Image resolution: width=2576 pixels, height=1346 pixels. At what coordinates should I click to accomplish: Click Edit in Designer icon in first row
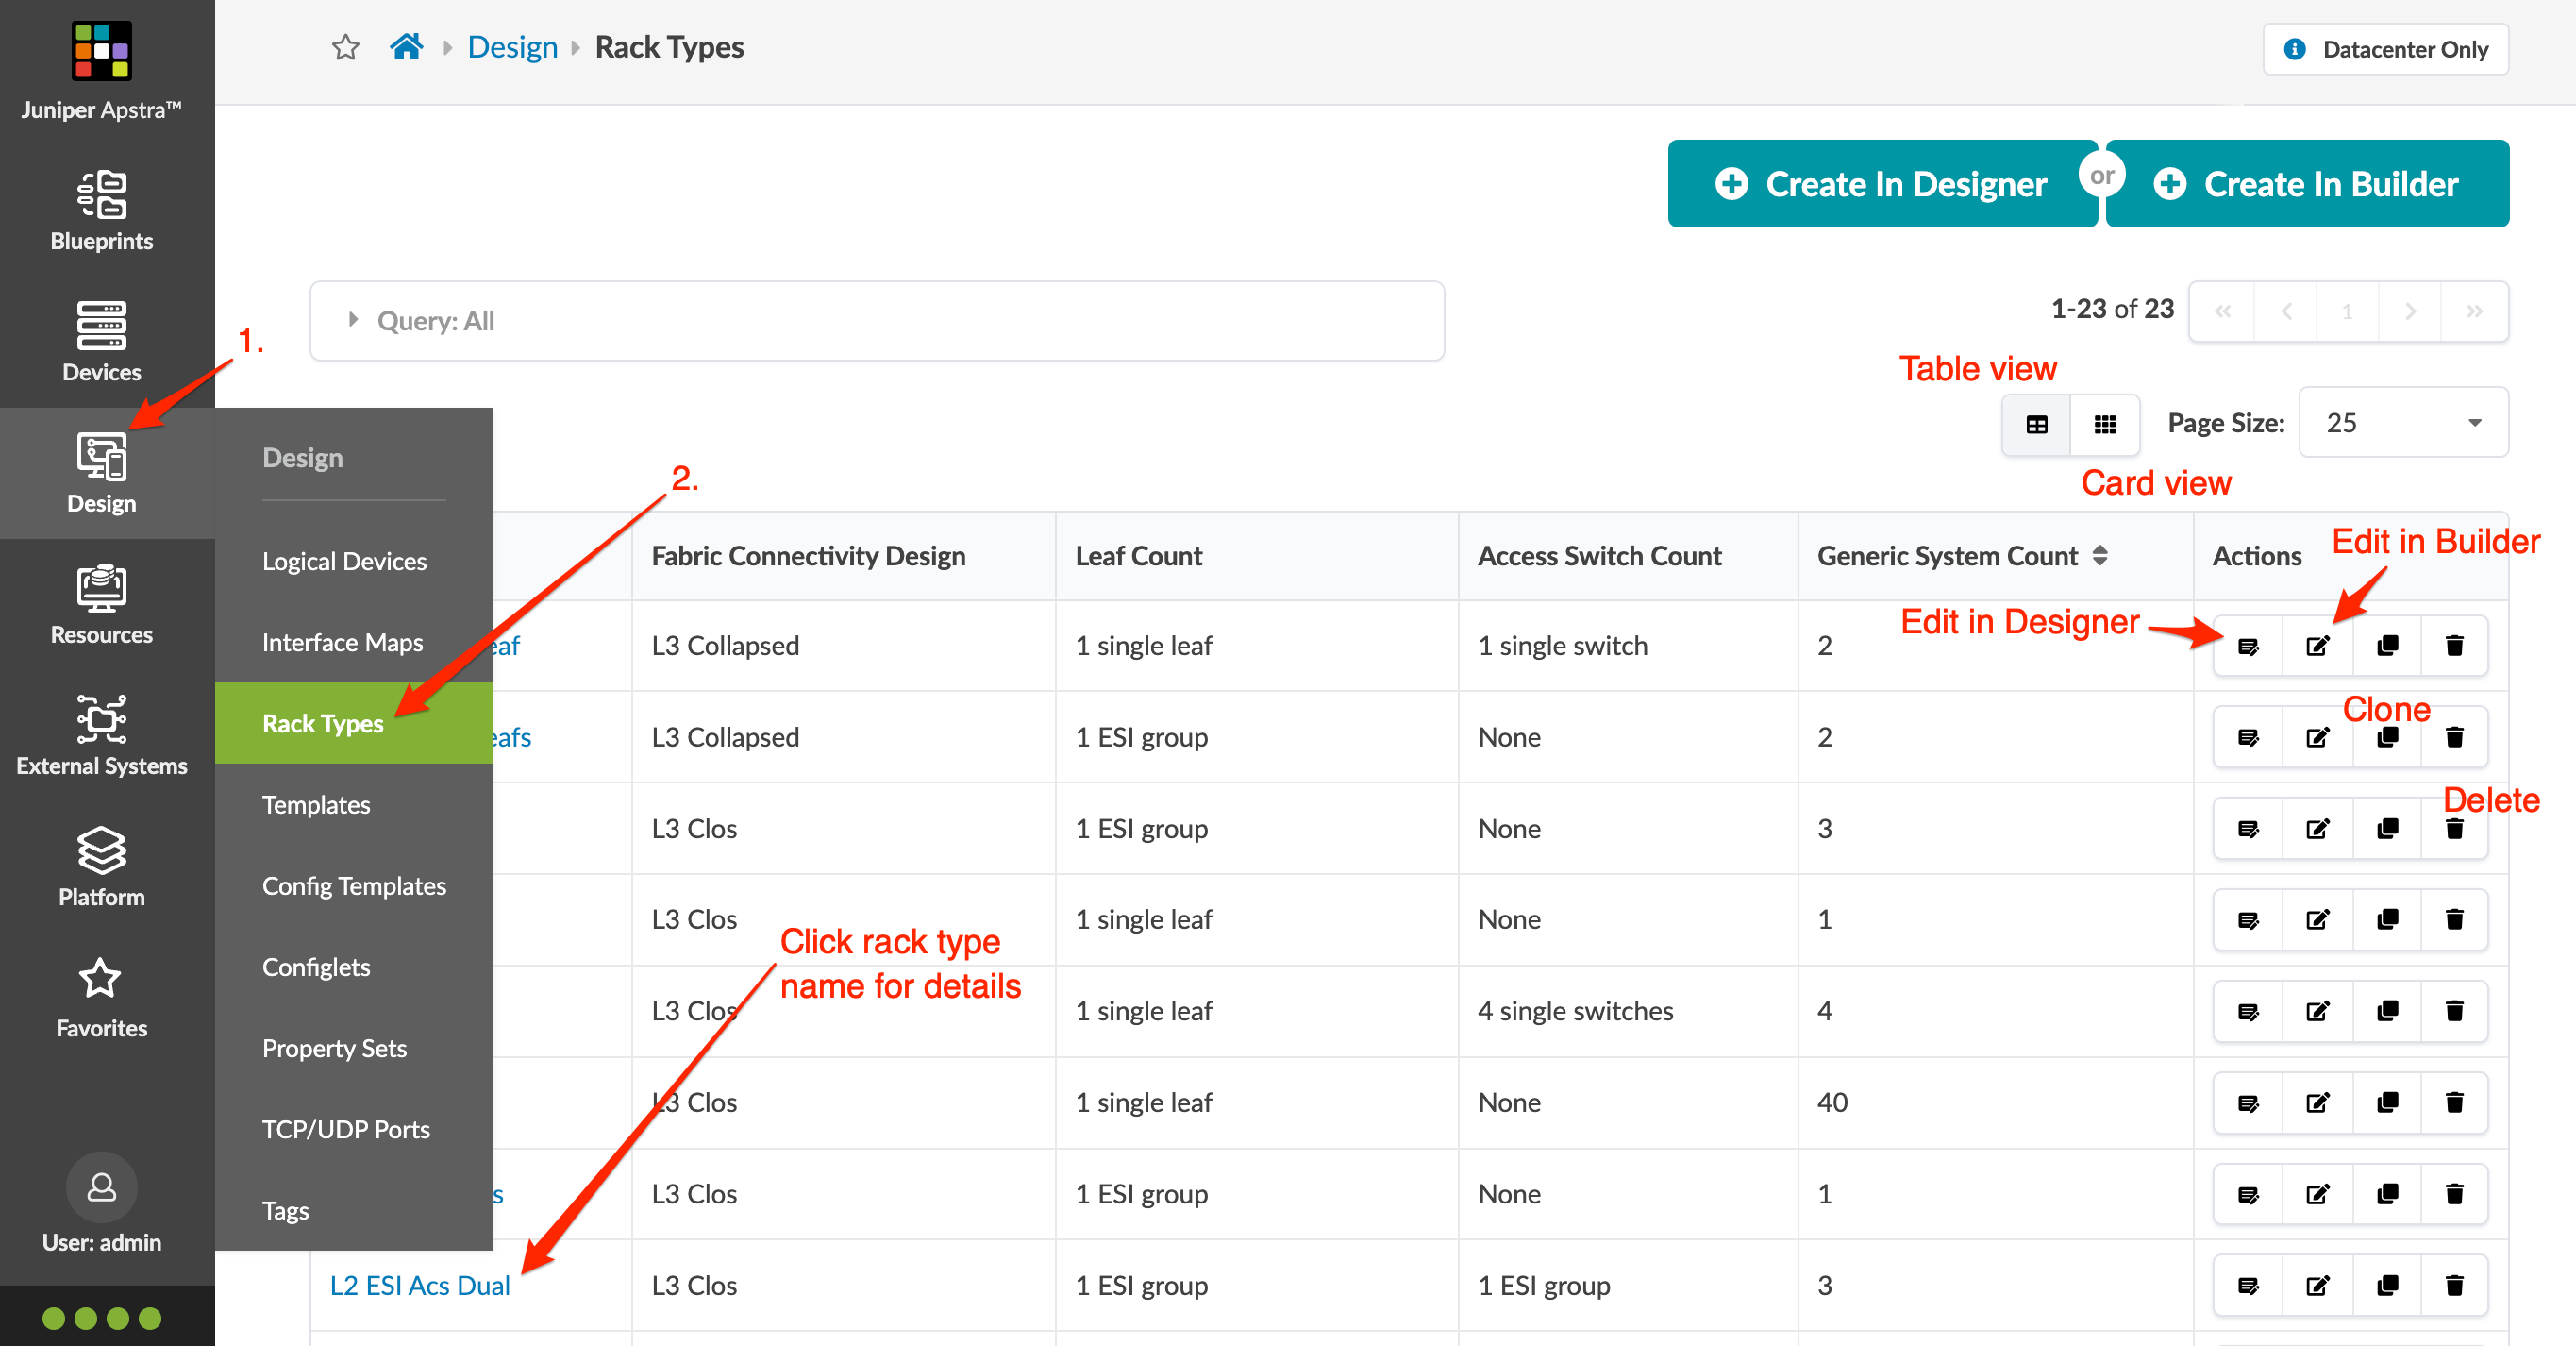coord(2247,646)
